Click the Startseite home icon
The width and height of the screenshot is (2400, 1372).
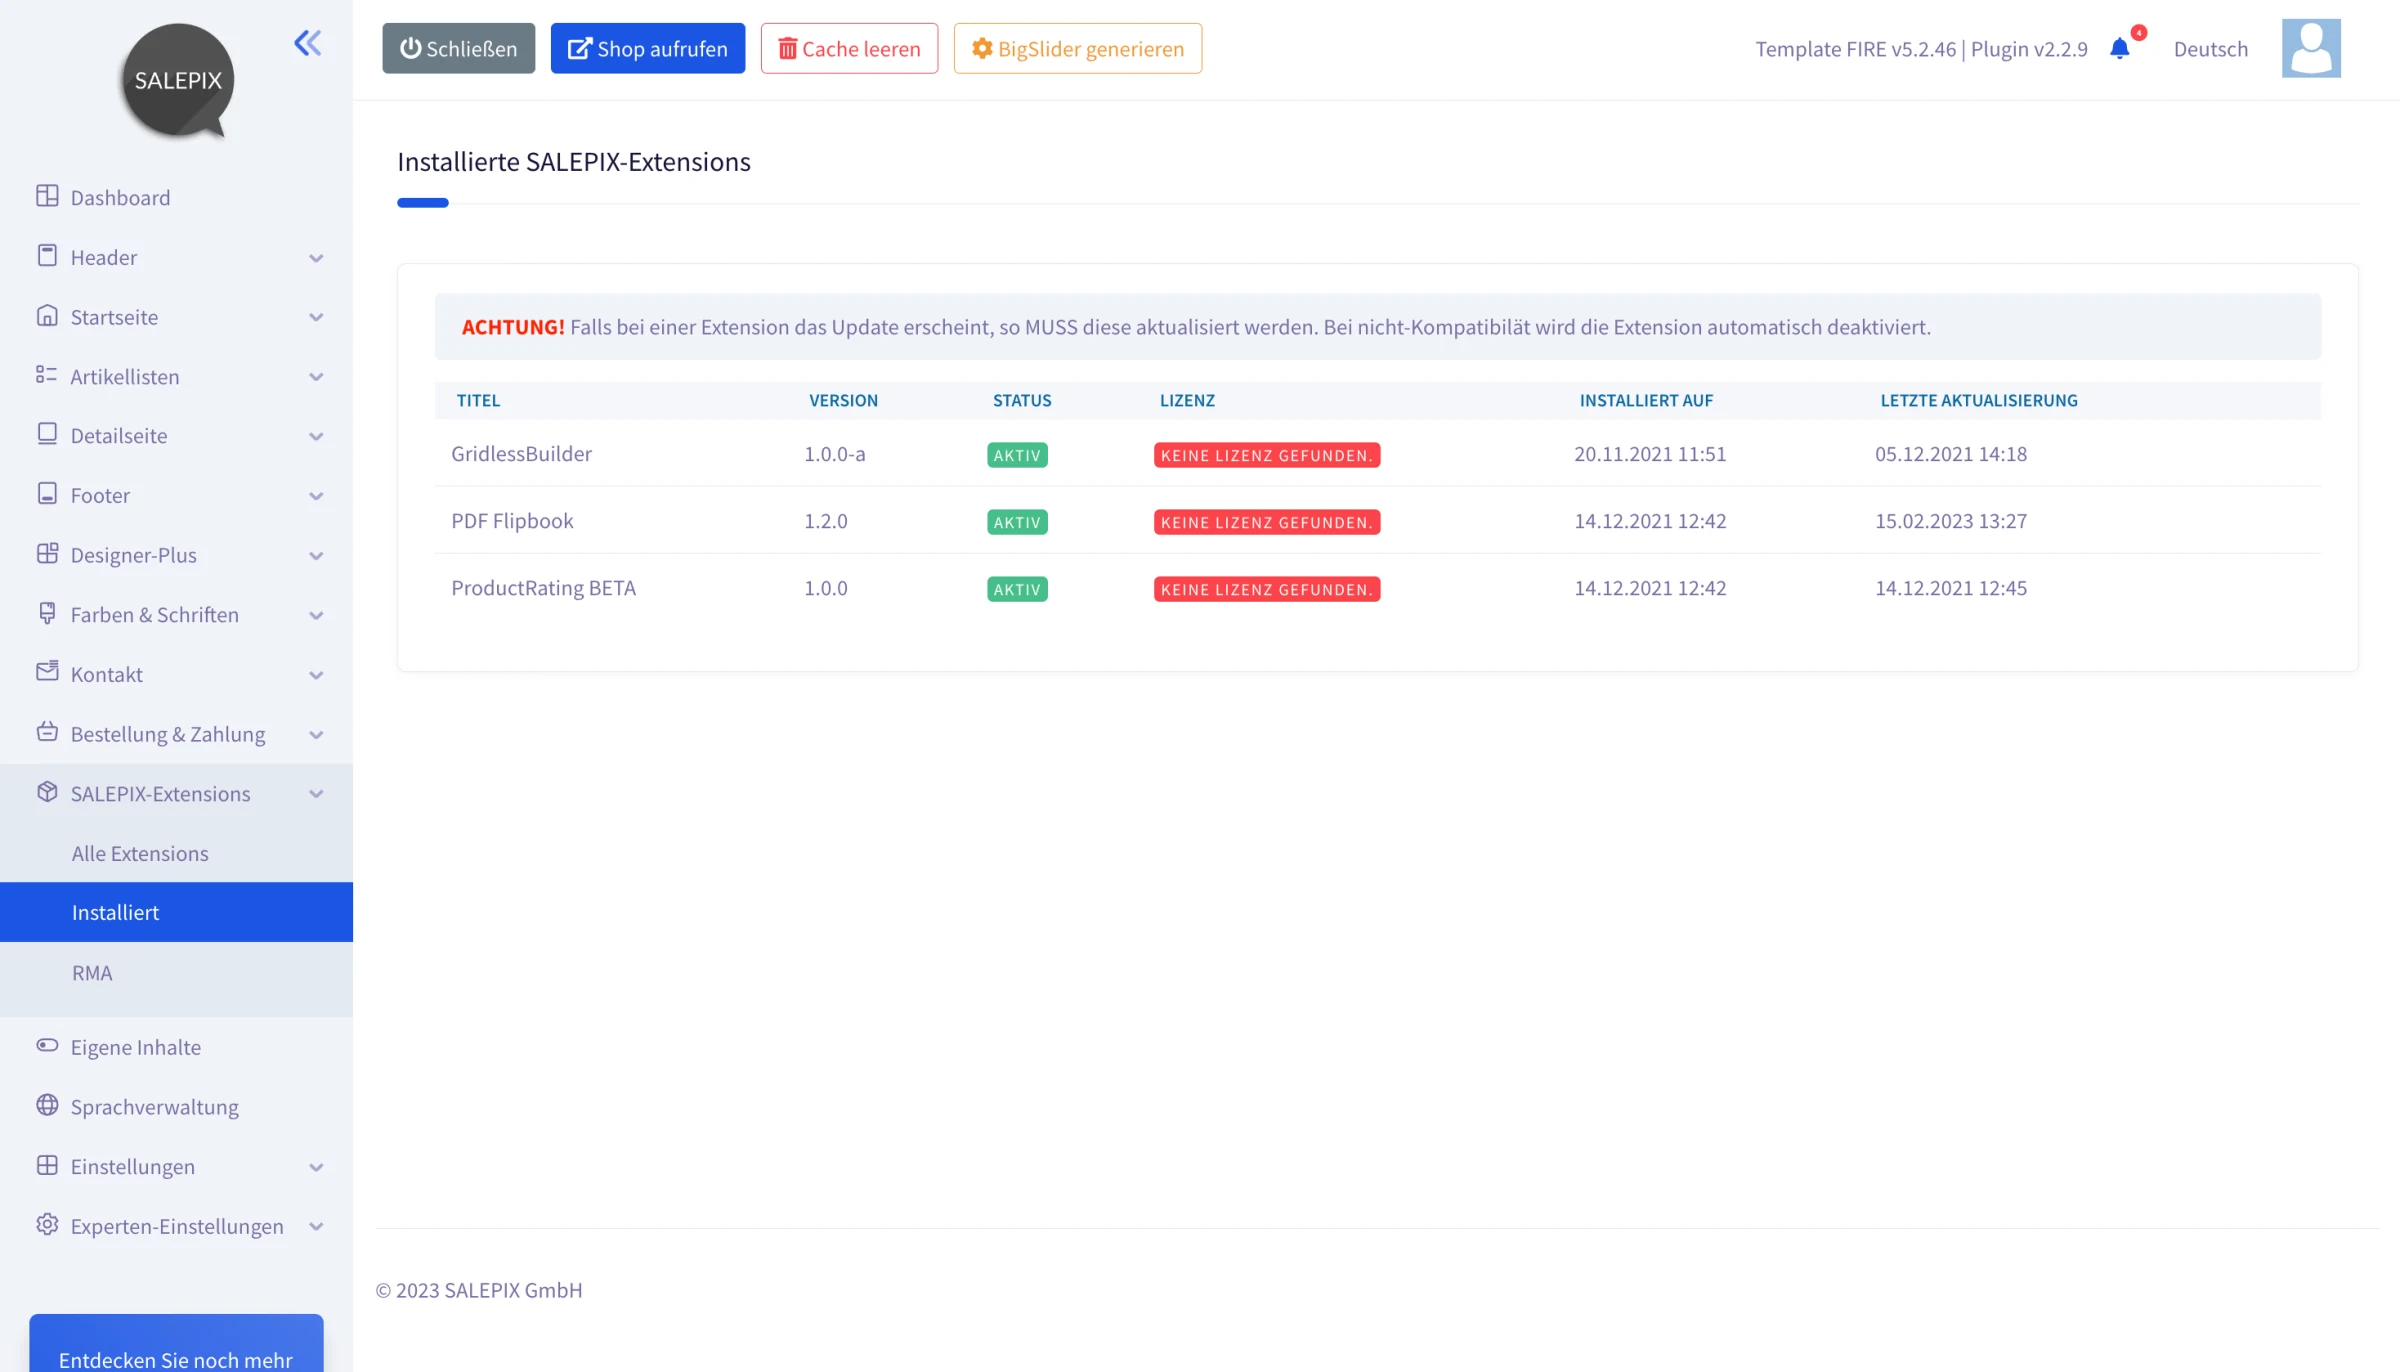tap(47, 316)
